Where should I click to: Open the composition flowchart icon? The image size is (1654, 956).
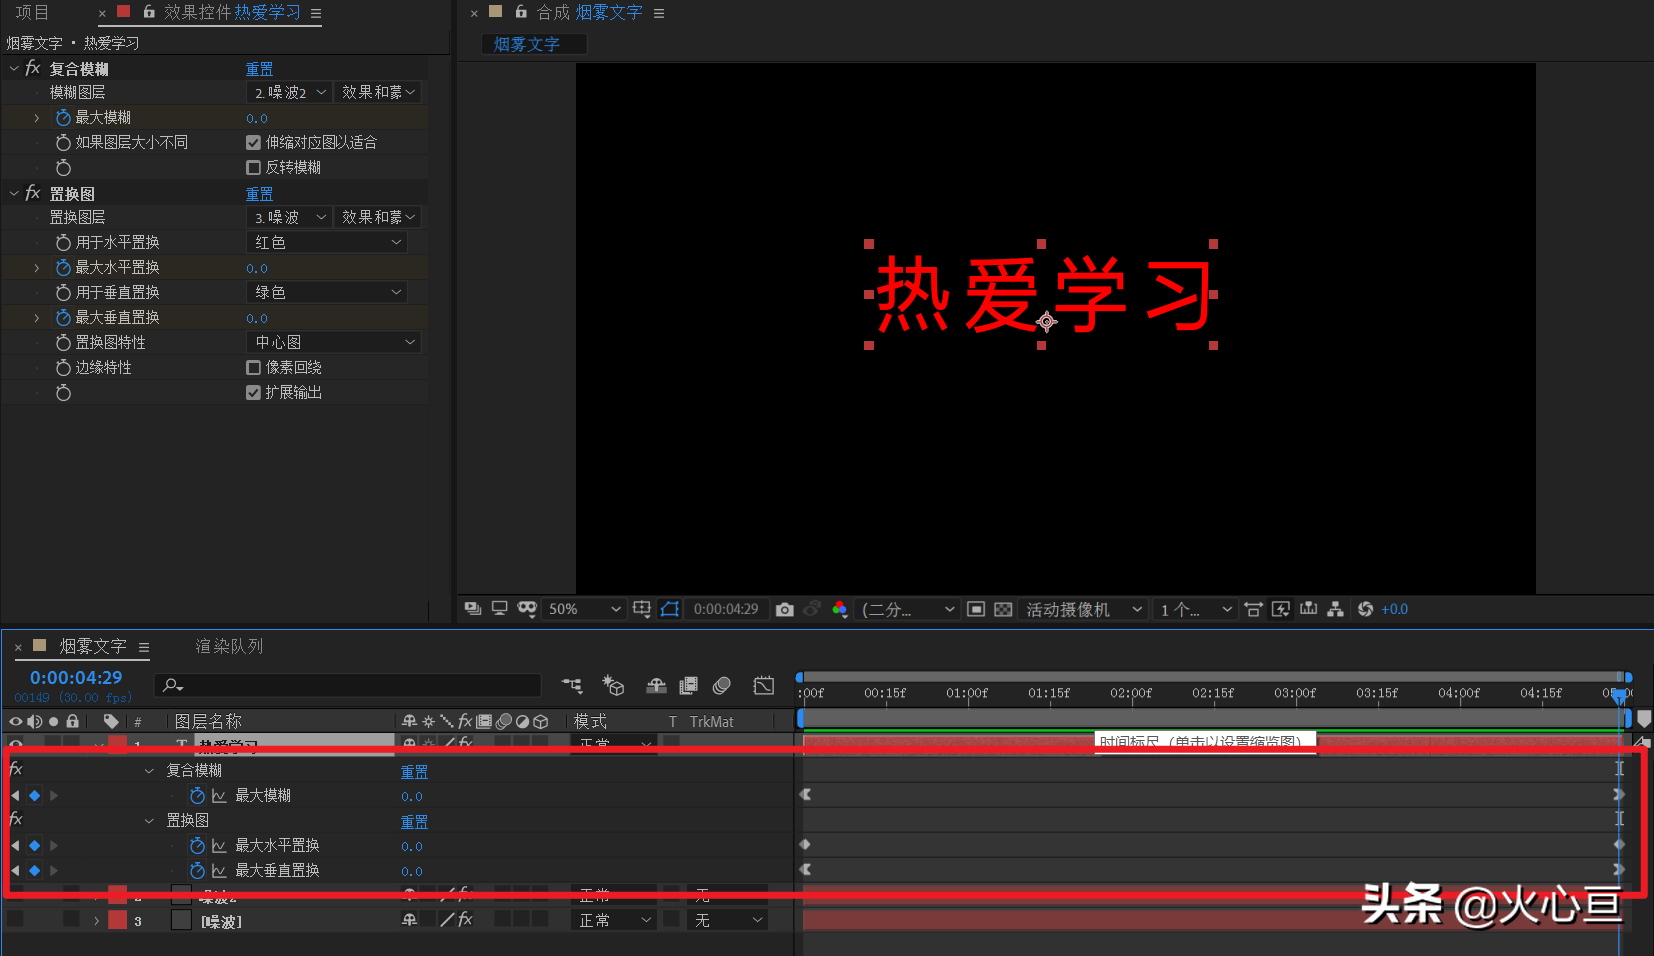(1335, 609)
